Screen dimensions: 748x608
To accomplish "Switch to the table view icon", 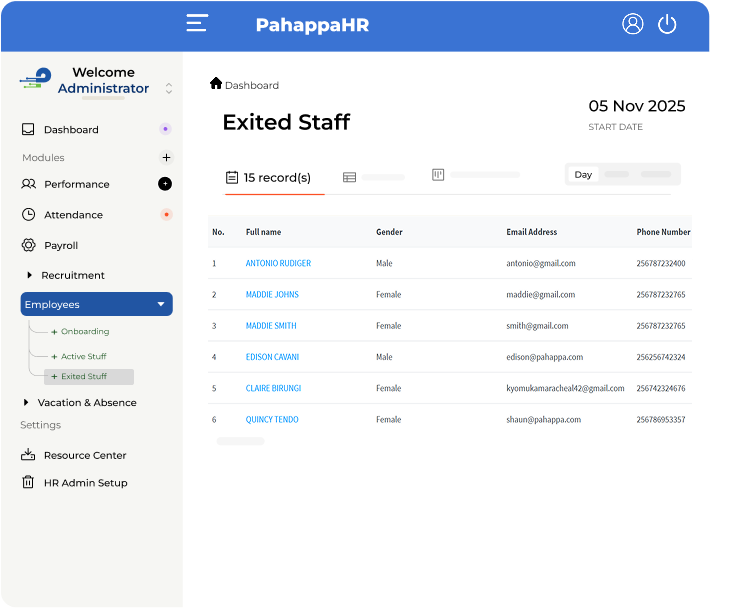I will pos(349,177).
